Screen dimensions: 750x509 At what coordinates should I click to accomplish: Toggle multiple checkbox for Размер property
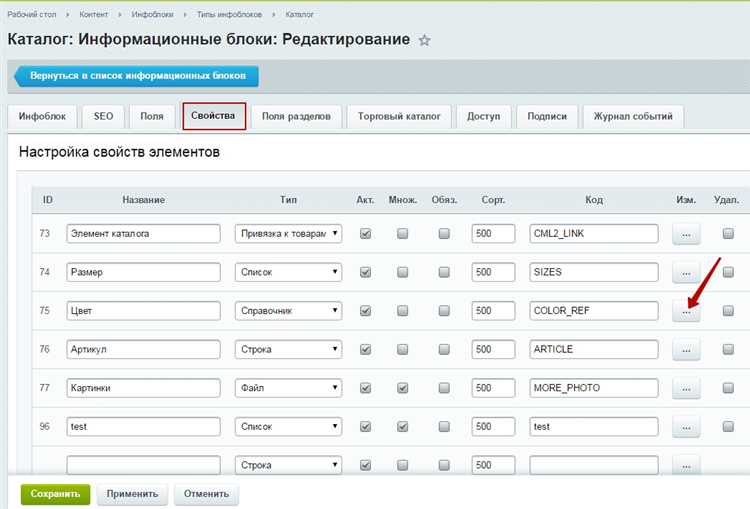click(x=403, y=272)
